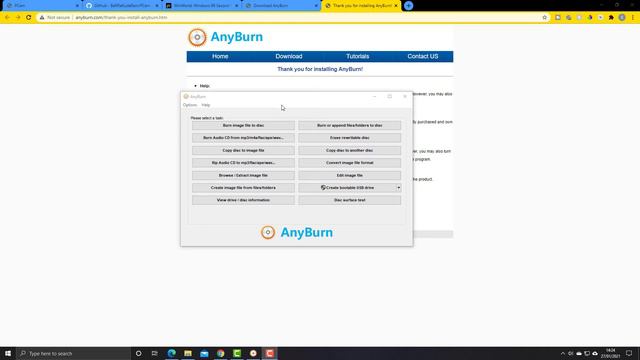640x360 pixels.
Task: Open the Windows Start menu
Action: pyautogui.click(x=8, y=353)
